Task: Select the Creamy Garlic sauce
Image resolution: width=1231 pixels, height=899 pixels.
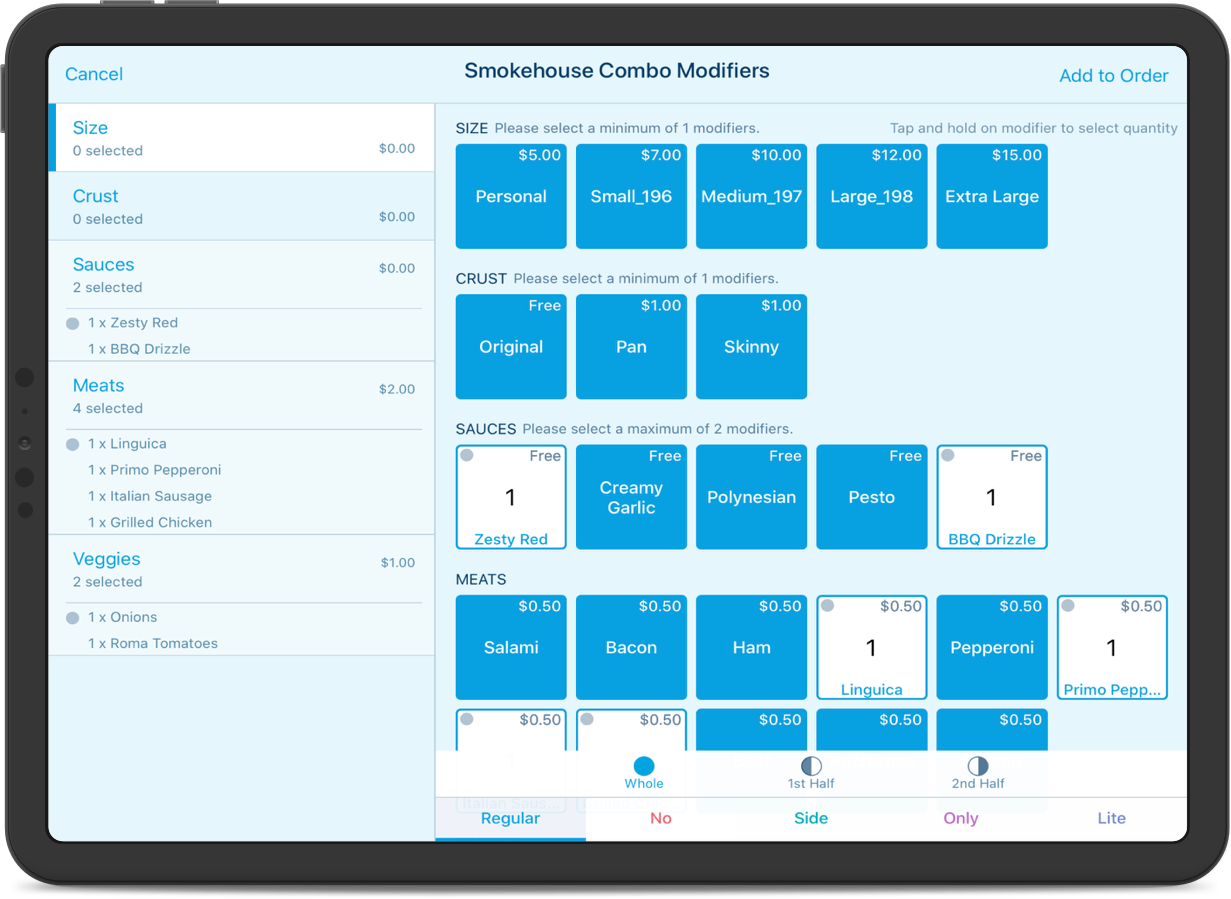Action: (631, 497)
